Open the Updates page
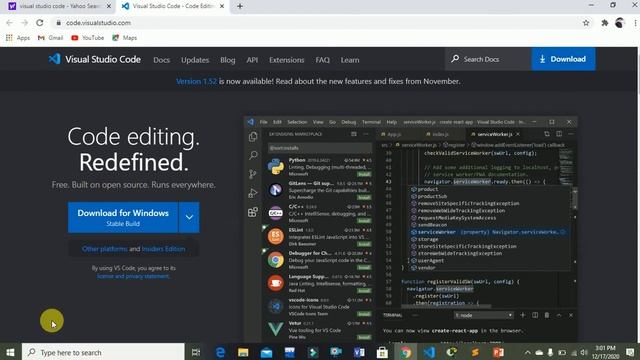This screenshot has height=360, width=640. click(x=195, y=60)
